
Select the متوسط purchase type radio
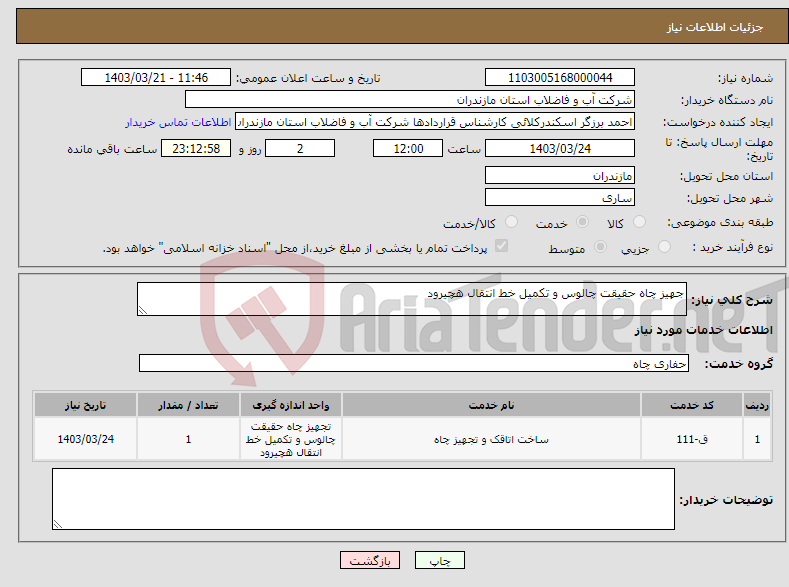(x=600, y=246)
